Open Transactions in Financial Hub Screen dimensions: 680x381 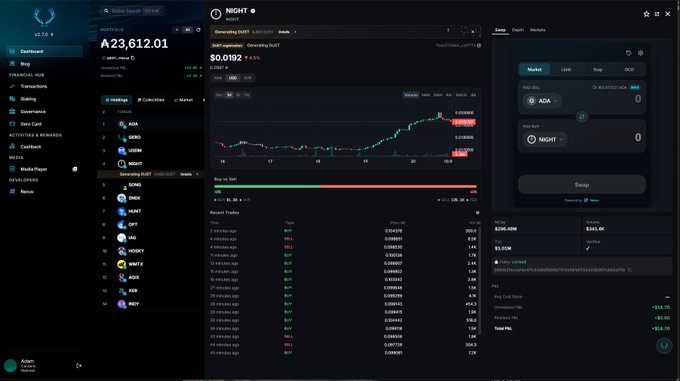(x=33, y=86)
